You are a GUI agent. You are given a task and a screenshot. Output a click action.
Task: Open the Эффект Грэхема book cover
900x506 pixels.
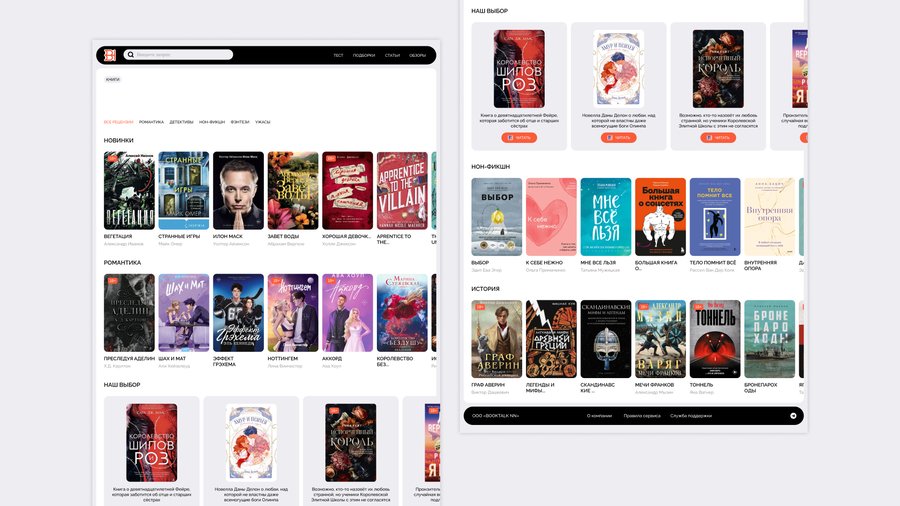point(238,313)
